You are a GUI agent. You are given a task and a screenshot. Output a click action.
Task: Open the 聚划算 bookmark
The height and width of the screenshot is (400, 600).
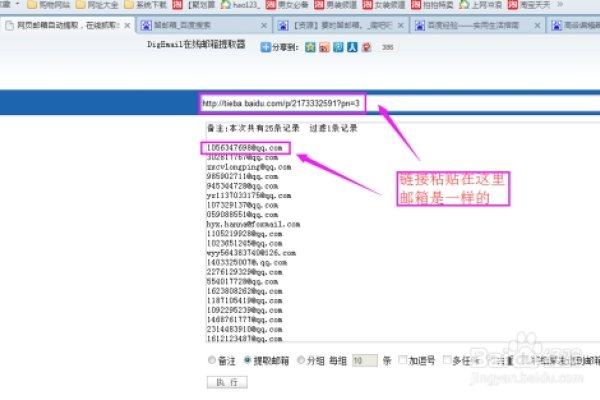click(x=194, y=5)
